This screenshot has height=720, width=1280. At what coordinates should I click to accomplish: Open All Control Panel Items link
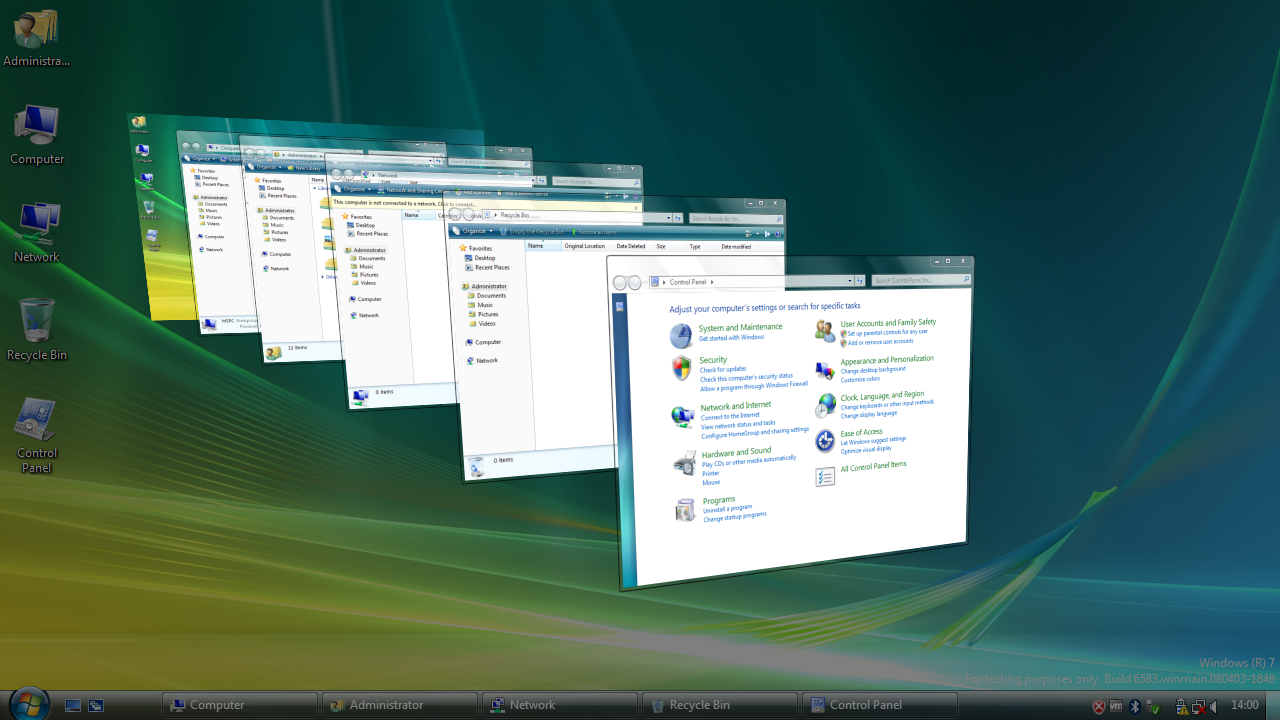point(873,466)
